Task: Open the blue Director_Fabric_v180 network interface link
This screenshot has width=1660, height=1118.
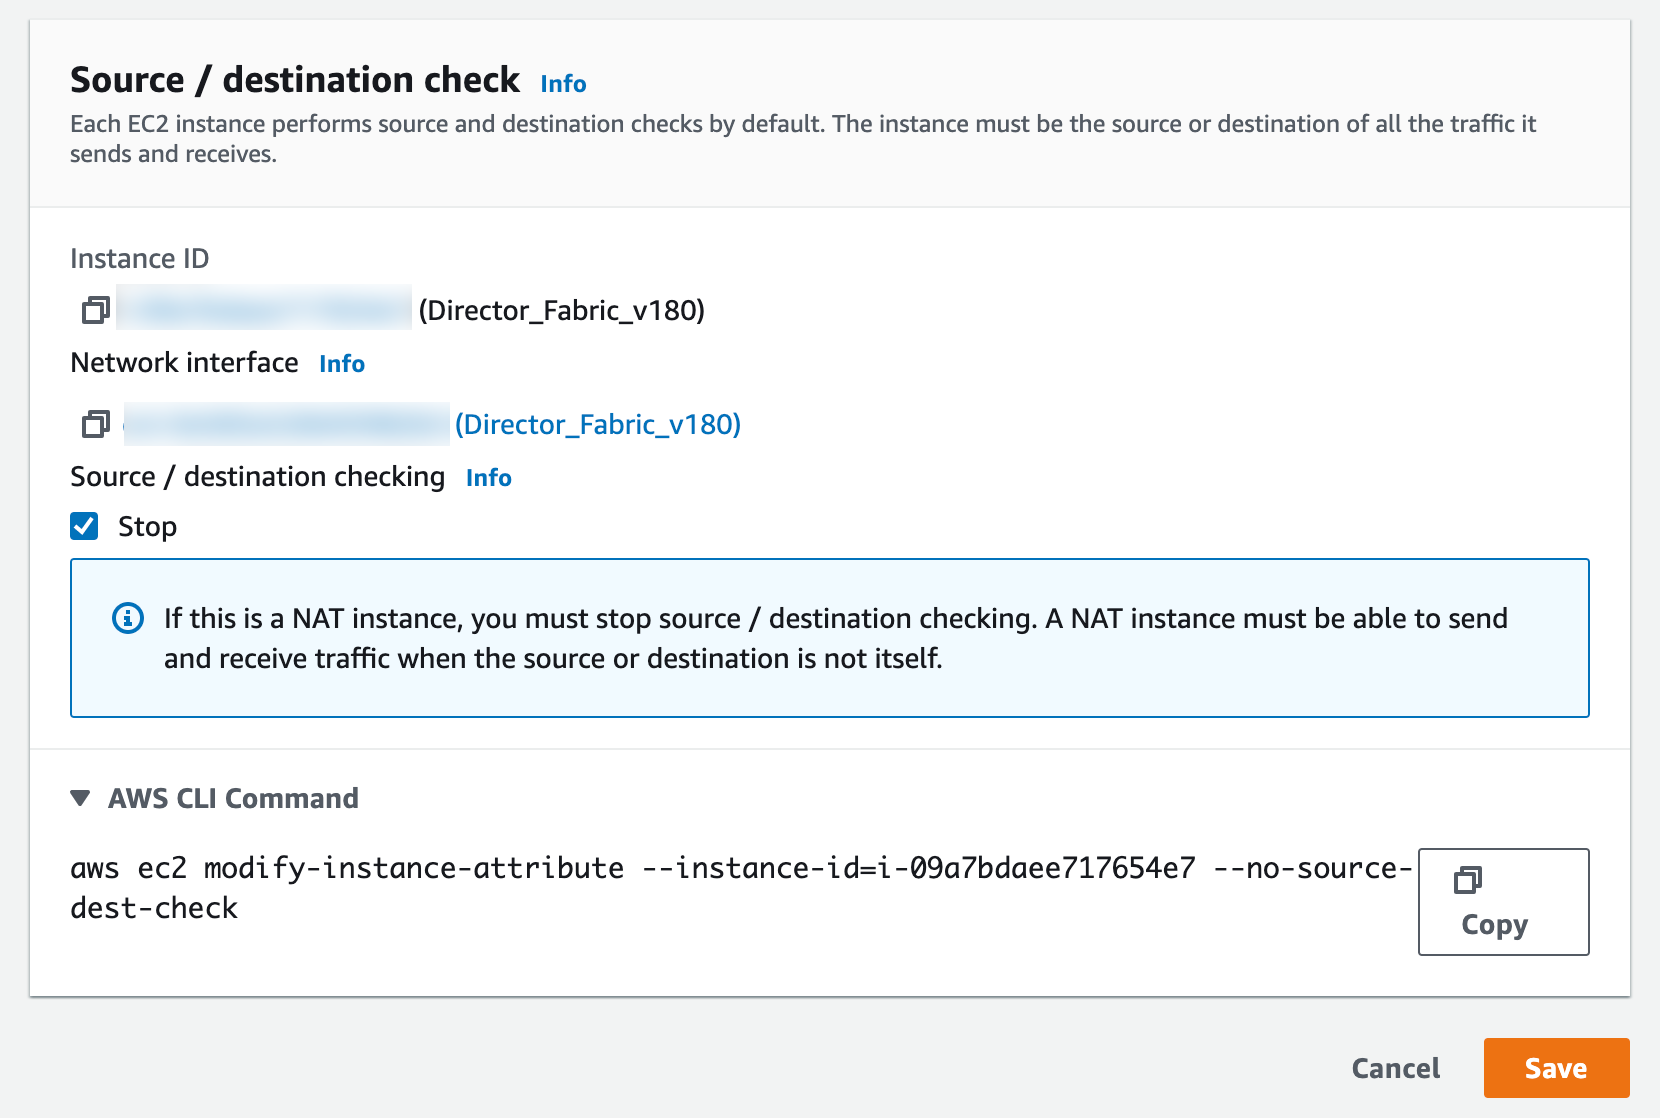Action: click(x=597, y=425)
